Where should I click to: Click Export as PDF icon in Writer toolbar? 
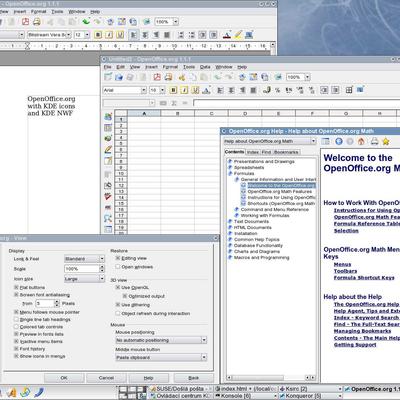pos(25,22)
